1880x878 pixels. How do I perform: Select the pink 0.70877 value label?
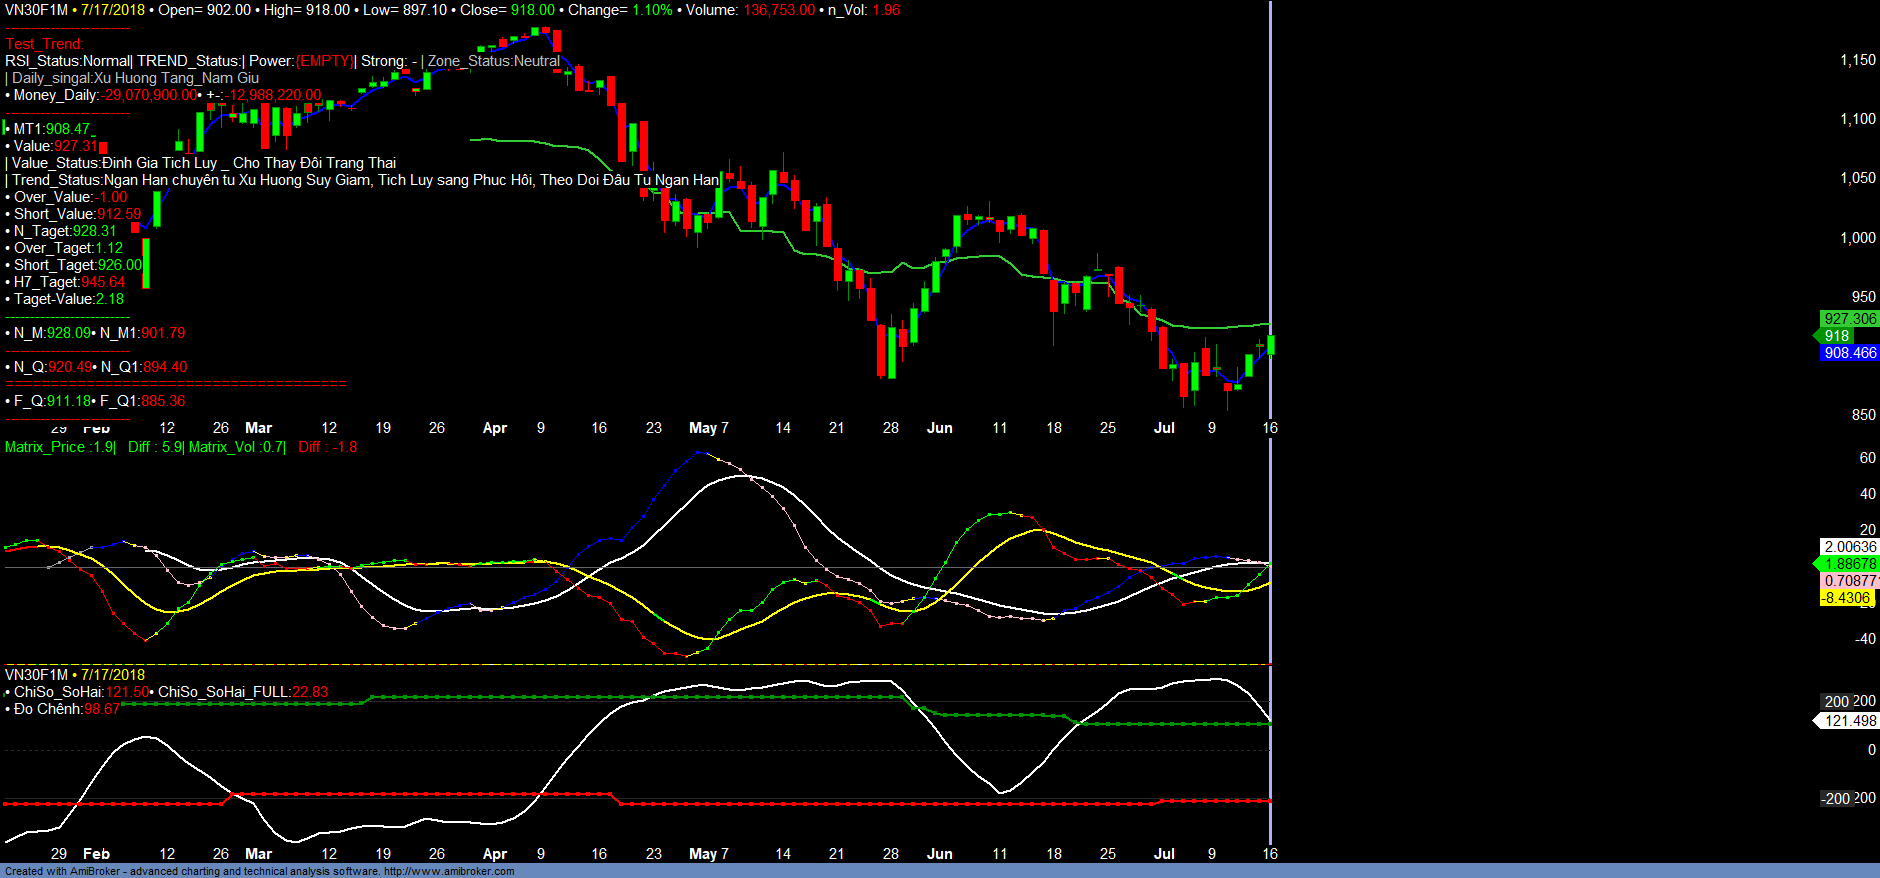pyautogui.click(x=1849, y=581)
